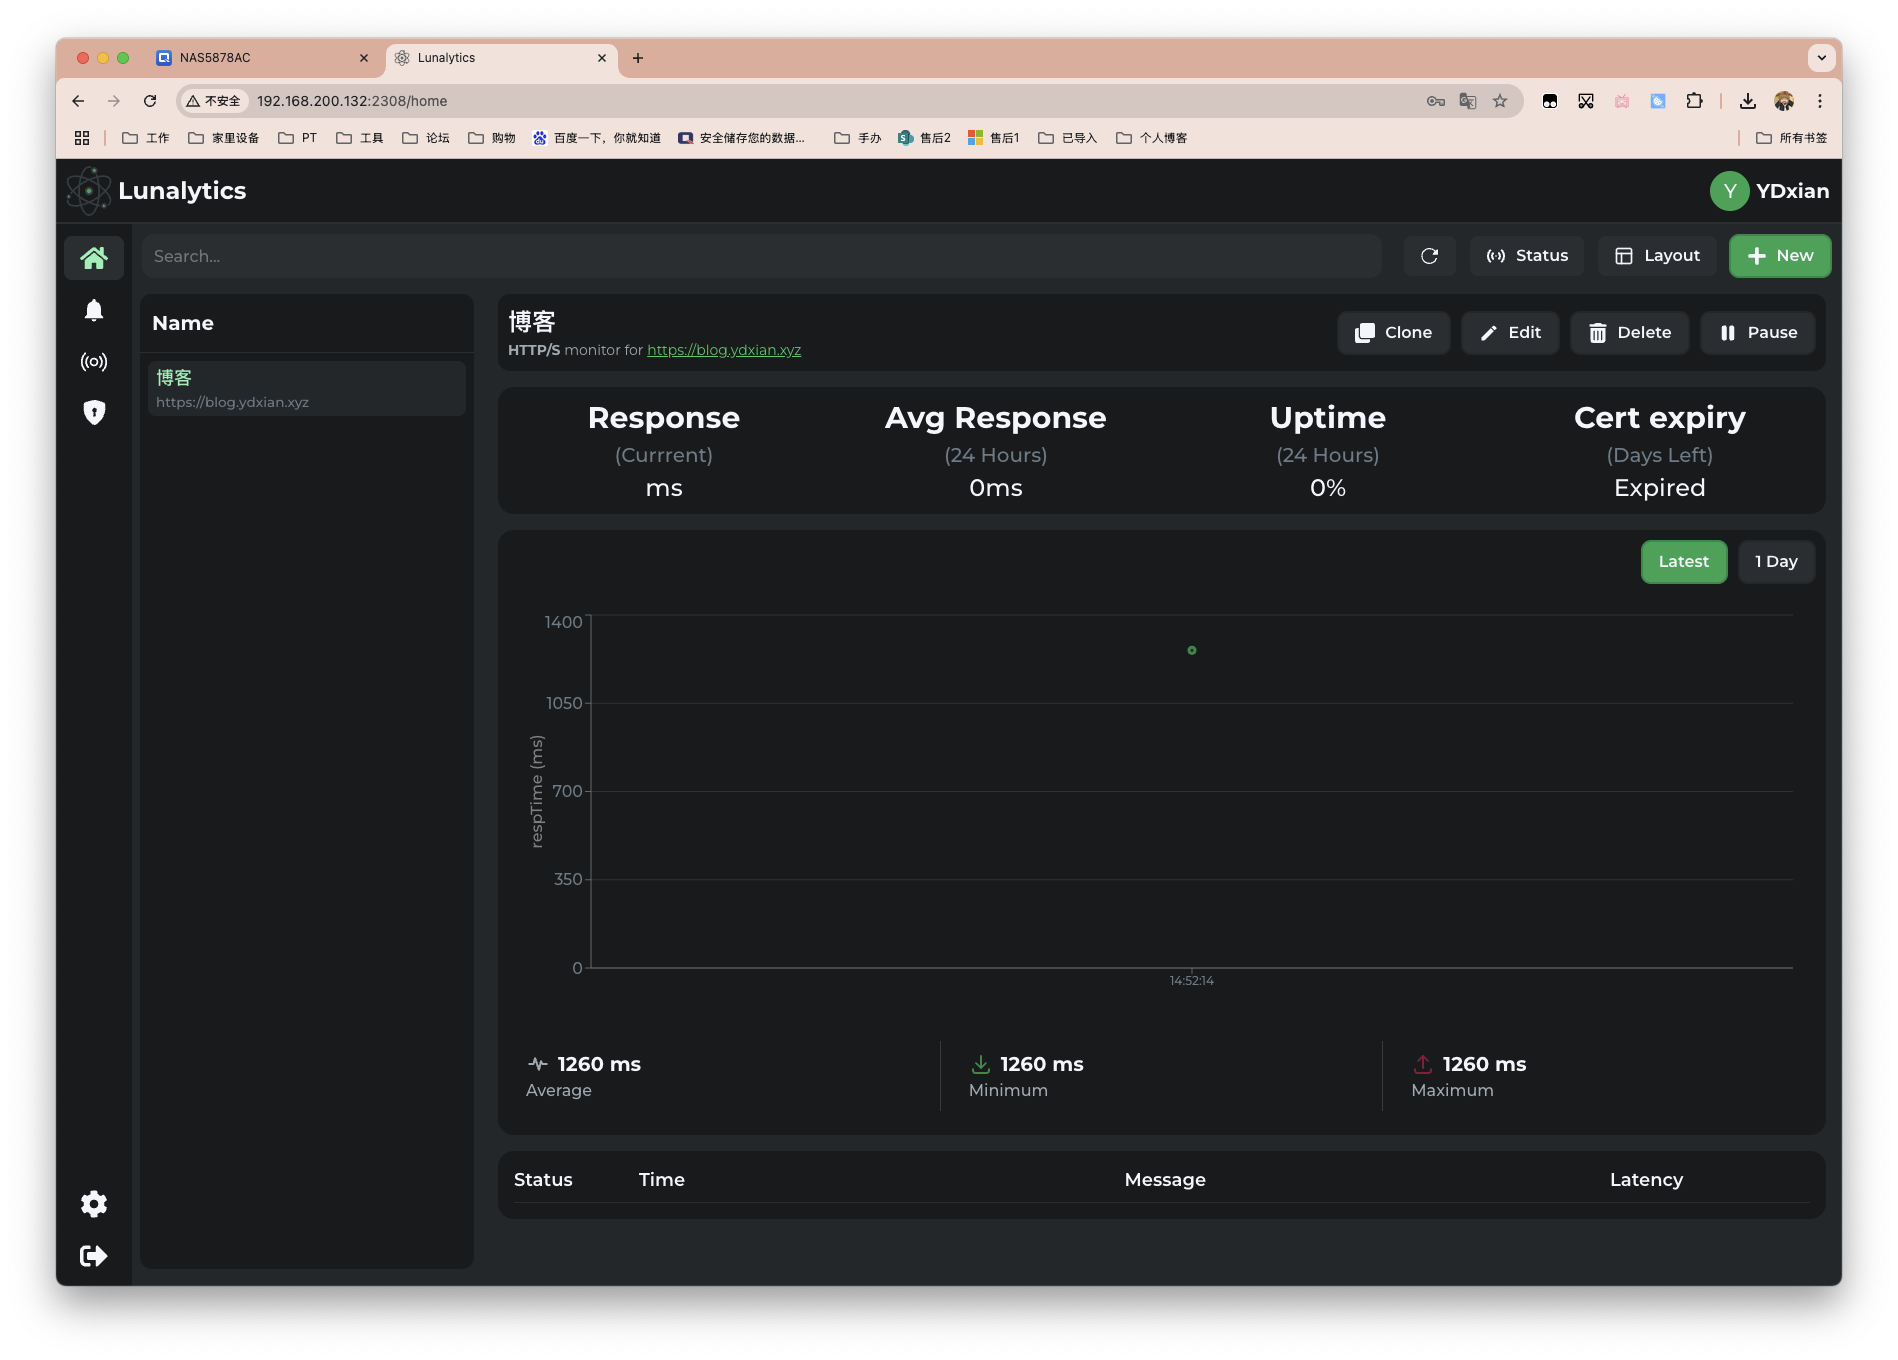This screenshot has width=1898, height=1360.
Task: Open status pages broadcast icon in sidebar
Action: (94, 362)
